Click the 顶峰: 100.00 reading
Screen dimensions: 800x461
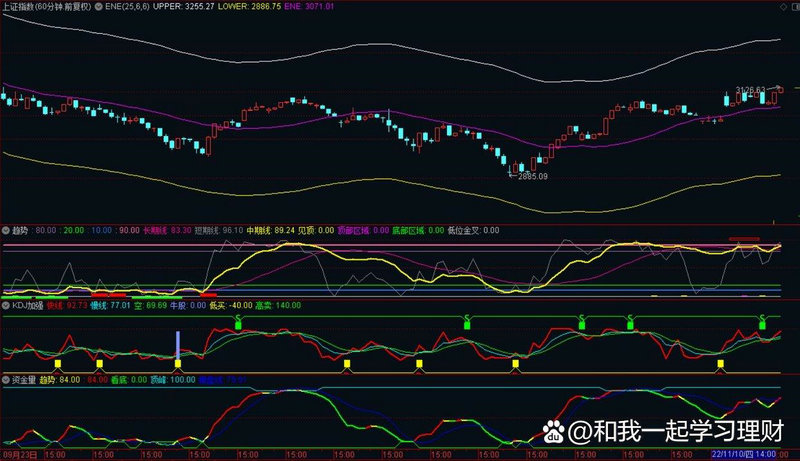[x=172, y=380]
